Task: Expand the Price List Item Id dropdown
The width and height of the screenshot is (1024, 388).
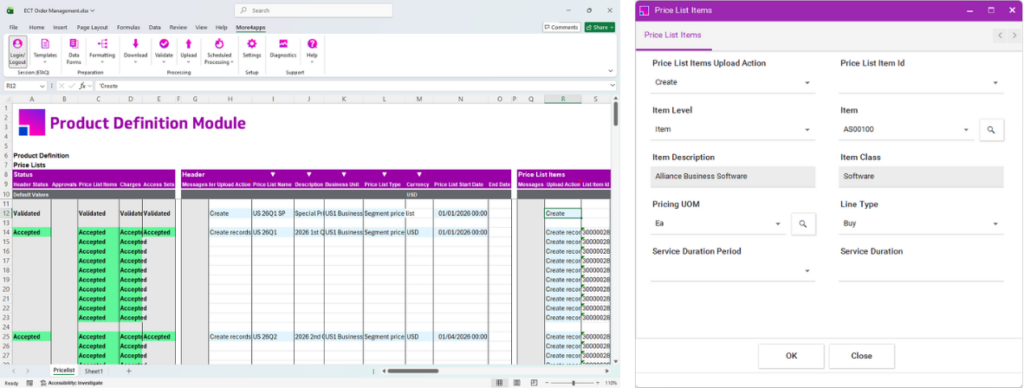Action: pyautogui.click(x=995, y=83)
